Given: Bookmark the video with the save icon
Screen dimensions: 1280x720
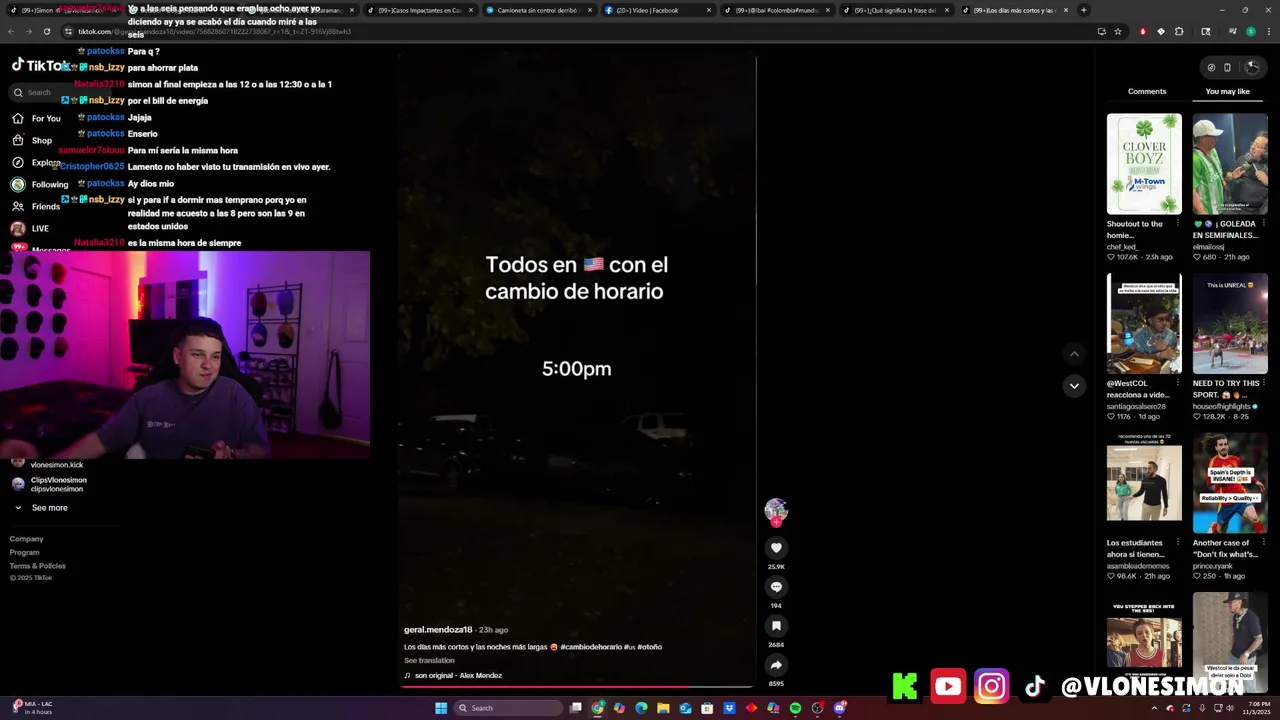Looking at the screenshot, I should [776, 626].
